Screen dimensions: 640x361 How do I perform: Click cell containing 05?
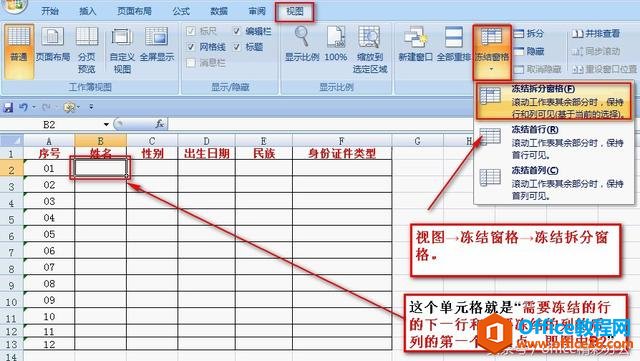(49, 234)
